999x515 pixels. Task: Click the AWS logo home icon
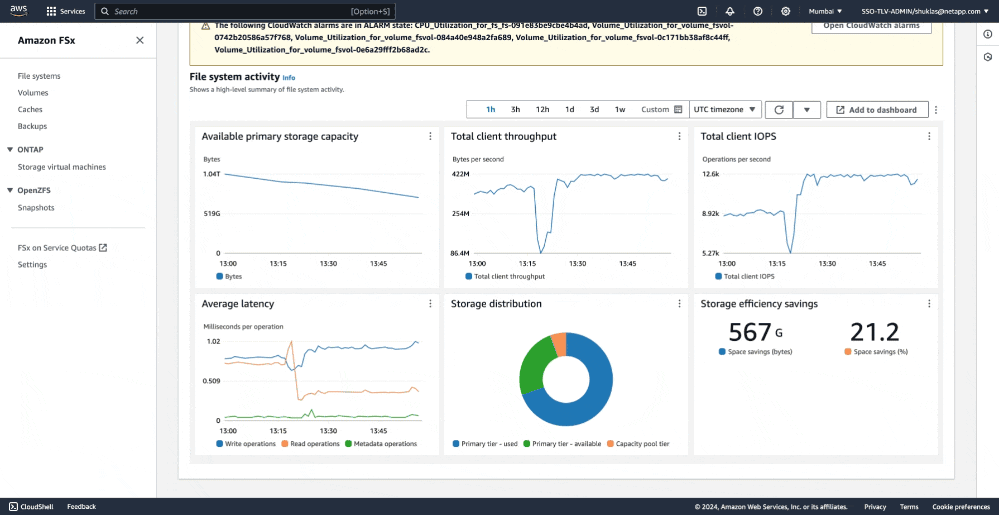click(19, 11)
